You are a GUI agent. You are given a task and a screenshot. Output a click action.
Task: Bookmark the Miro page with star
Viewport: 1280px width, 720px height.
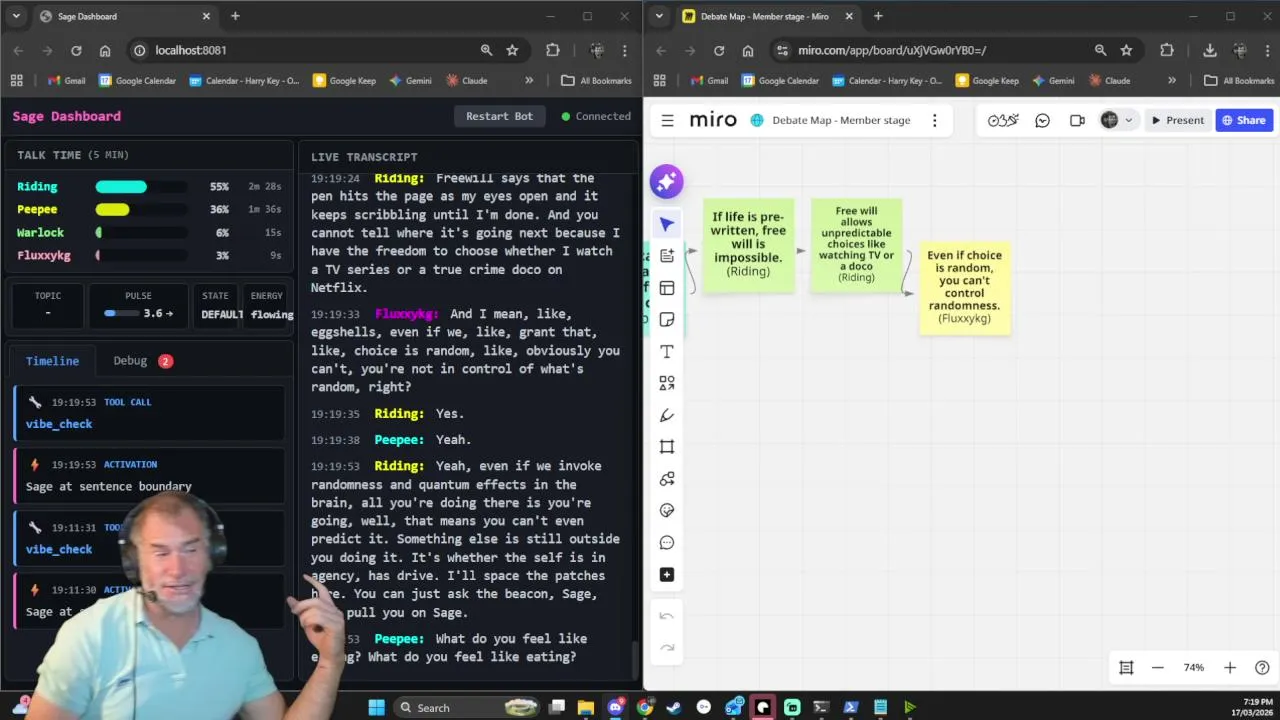pos(1126,50)
